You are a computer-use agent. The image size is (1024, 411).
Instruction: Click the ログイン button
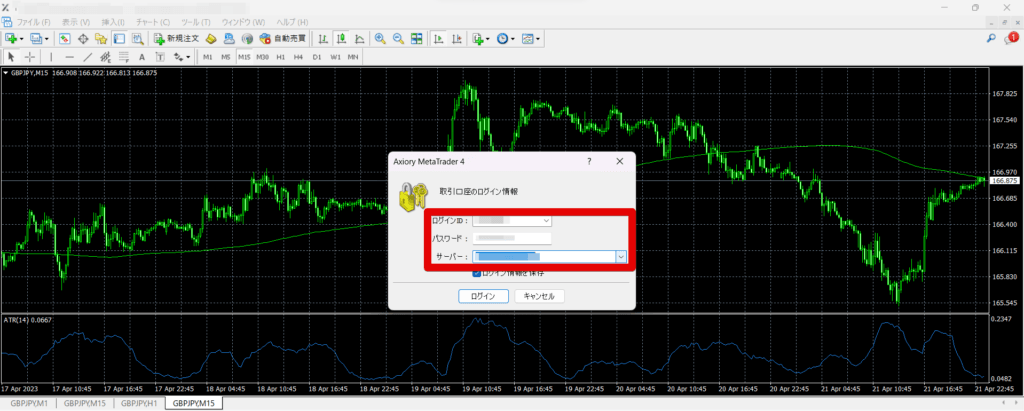tap(483, 296)
